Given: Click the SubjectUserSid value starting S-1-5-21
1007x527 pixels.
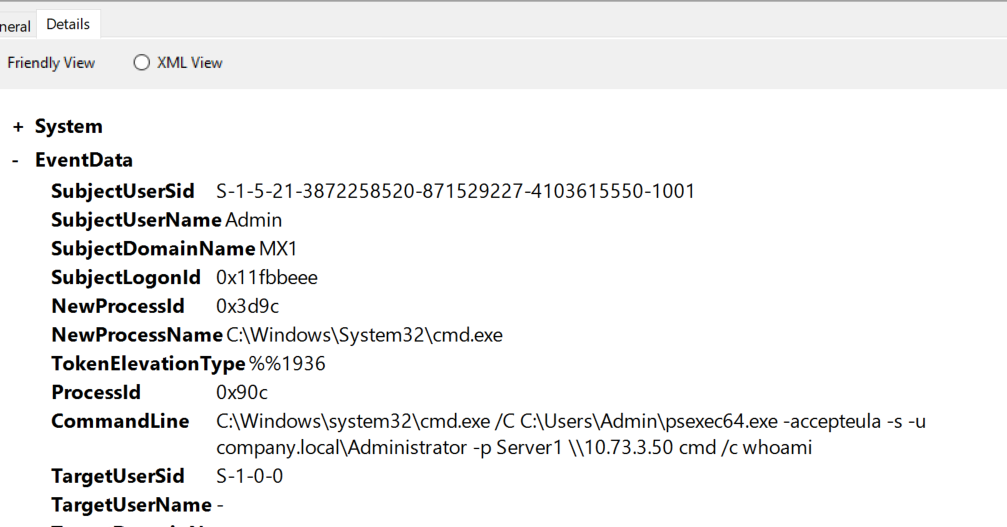Looking at the screenshot, I should (x=455, y=191).
